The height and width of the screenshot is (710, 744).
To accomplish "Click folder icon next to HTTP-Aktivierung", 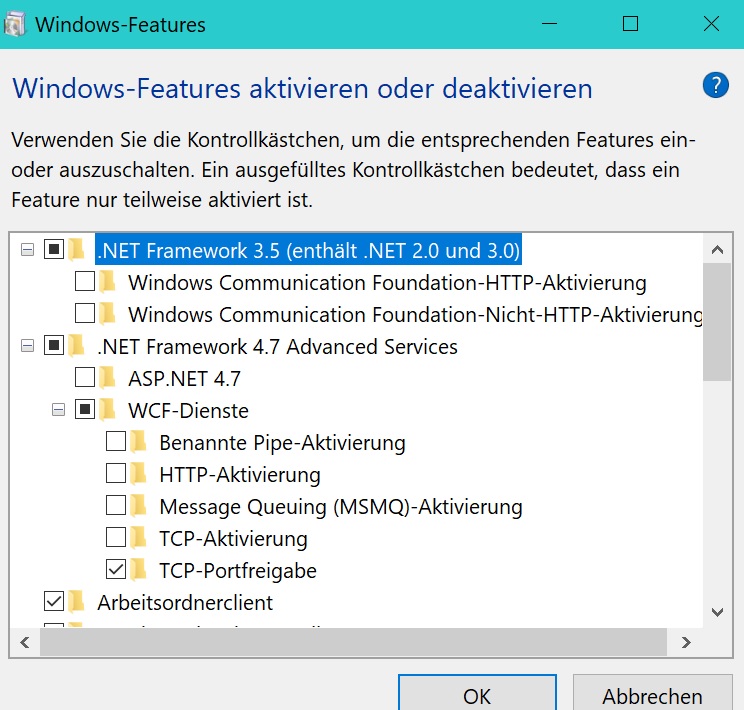I will point(139,474).
